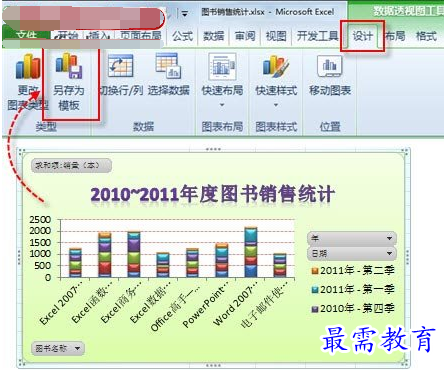The height and width of the screenshot is (371, 444).
Task: Click the orange 2011年第二季 legend swatch
Action: tap(315, 271)
